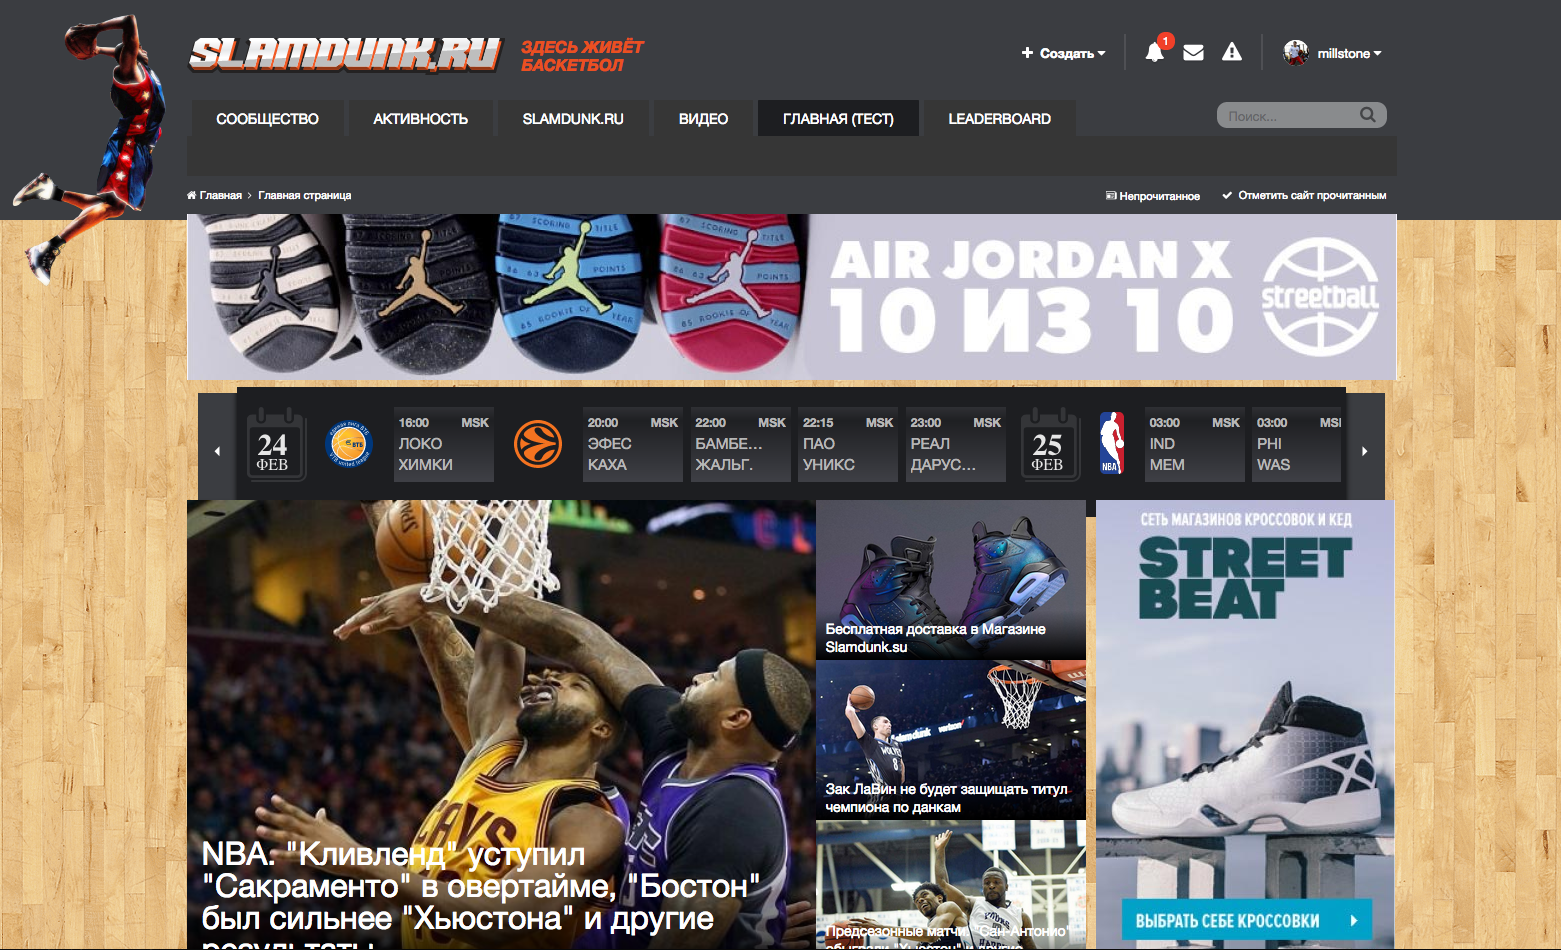The image size is (1561, 950).
Task: Click the ВЫБРАТЬ СЕБЕ КРОССОВКИ button
Action: coord(1246,920)
